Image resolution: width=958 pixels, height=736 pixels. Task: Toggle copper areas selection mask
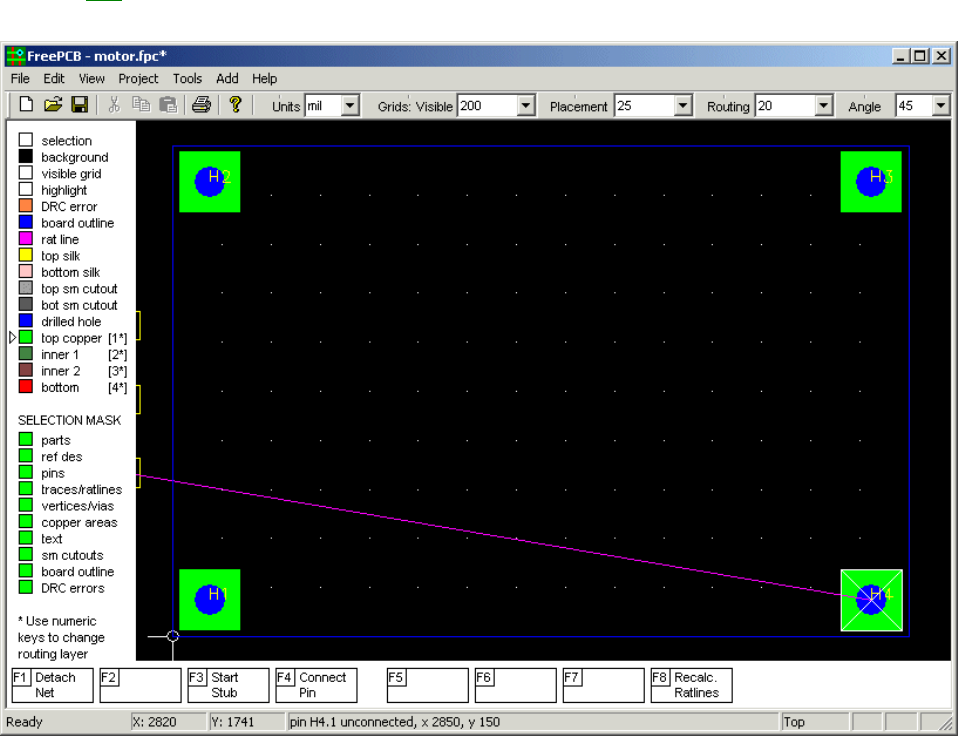(x=26, y=522)
